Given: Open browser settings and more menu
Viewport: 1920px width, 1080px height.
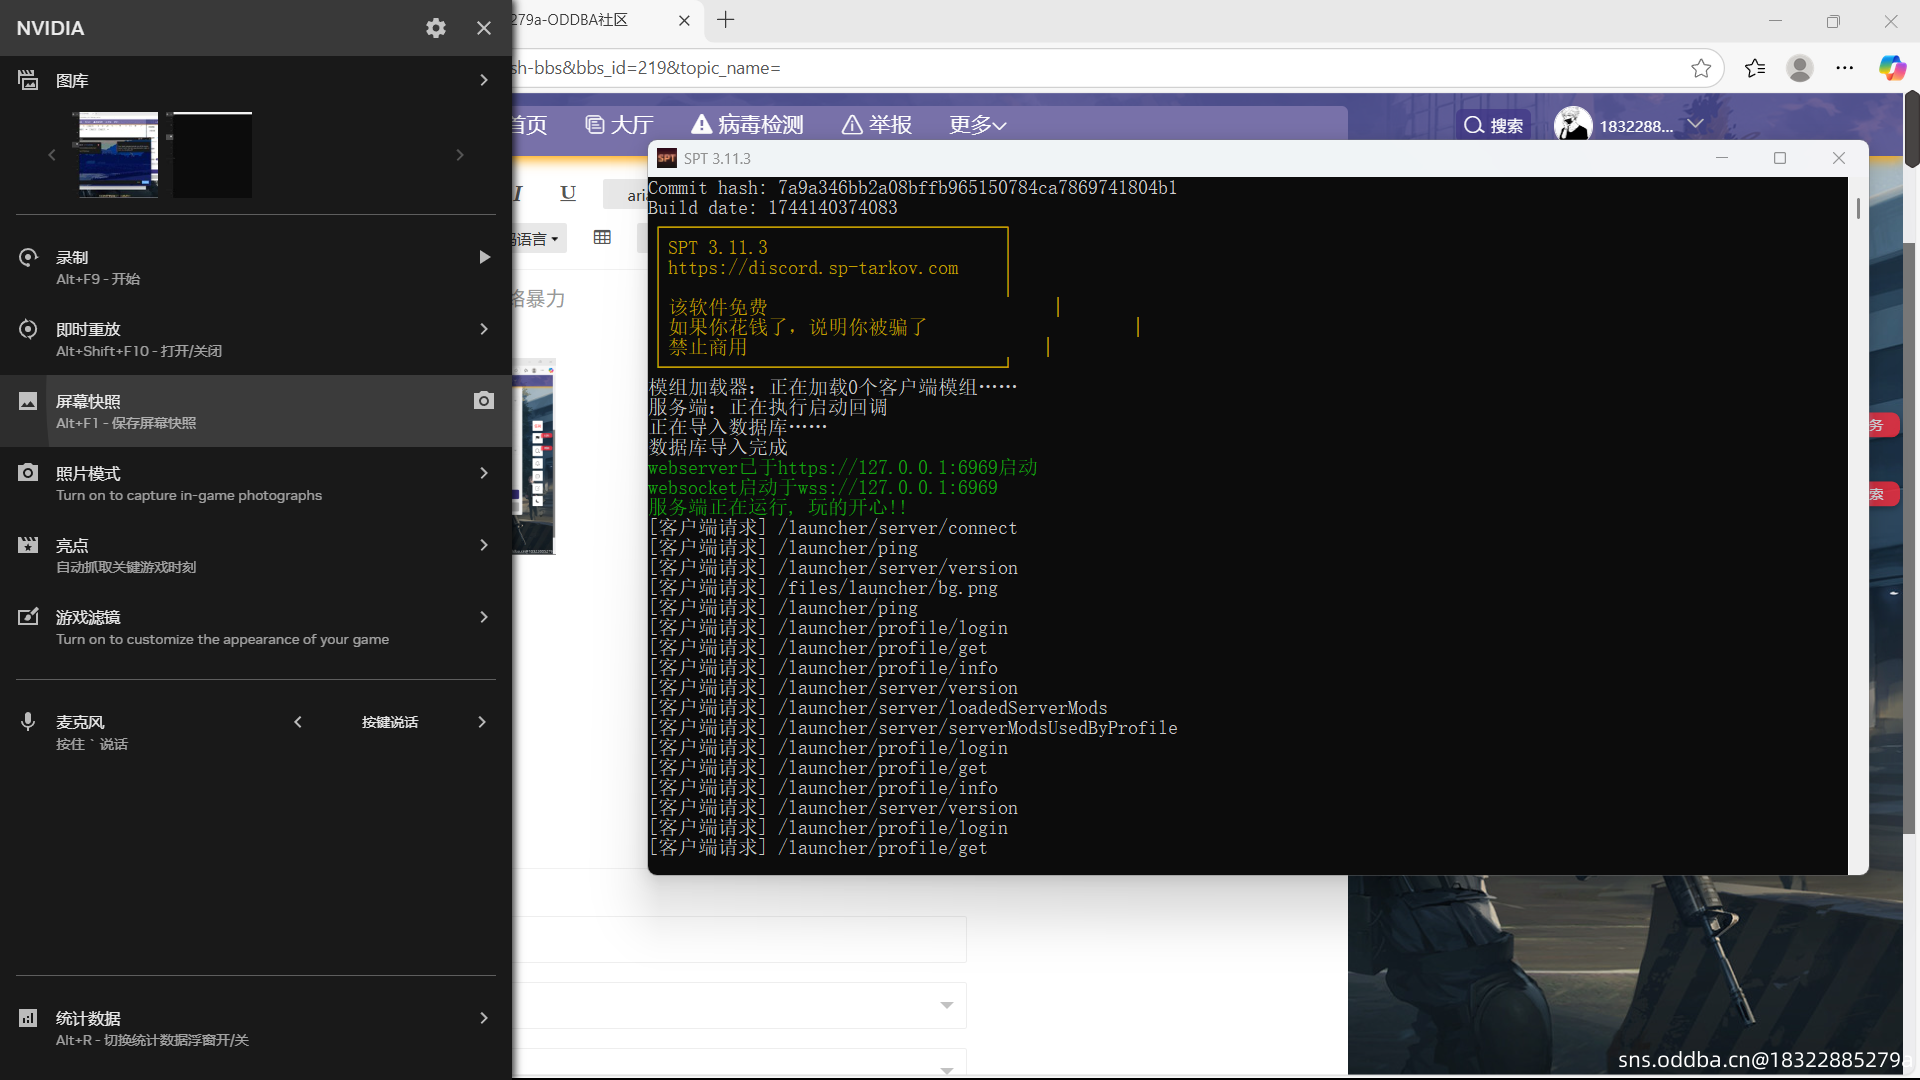Looking at the screenshot, I should [1845, 68].
